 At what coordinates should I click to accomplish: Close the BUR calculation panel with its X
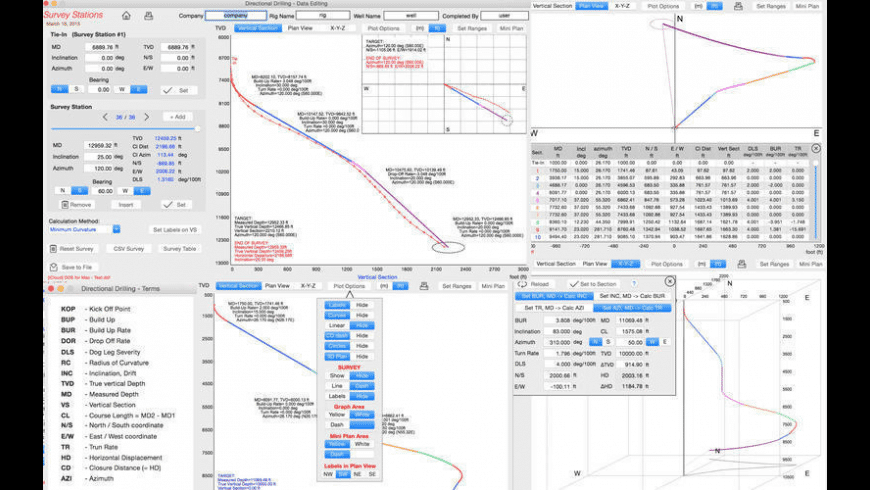[x=670, y=281]
